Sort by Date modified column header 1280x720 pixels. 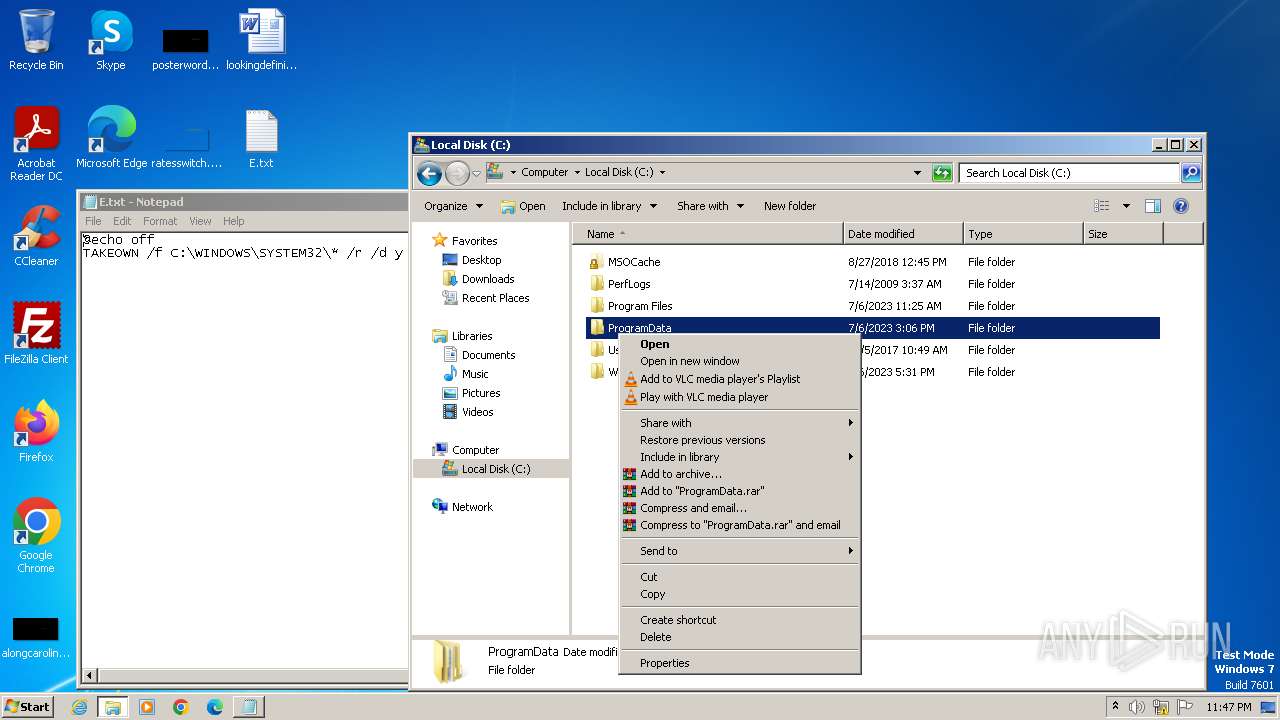tap(903, 234)
